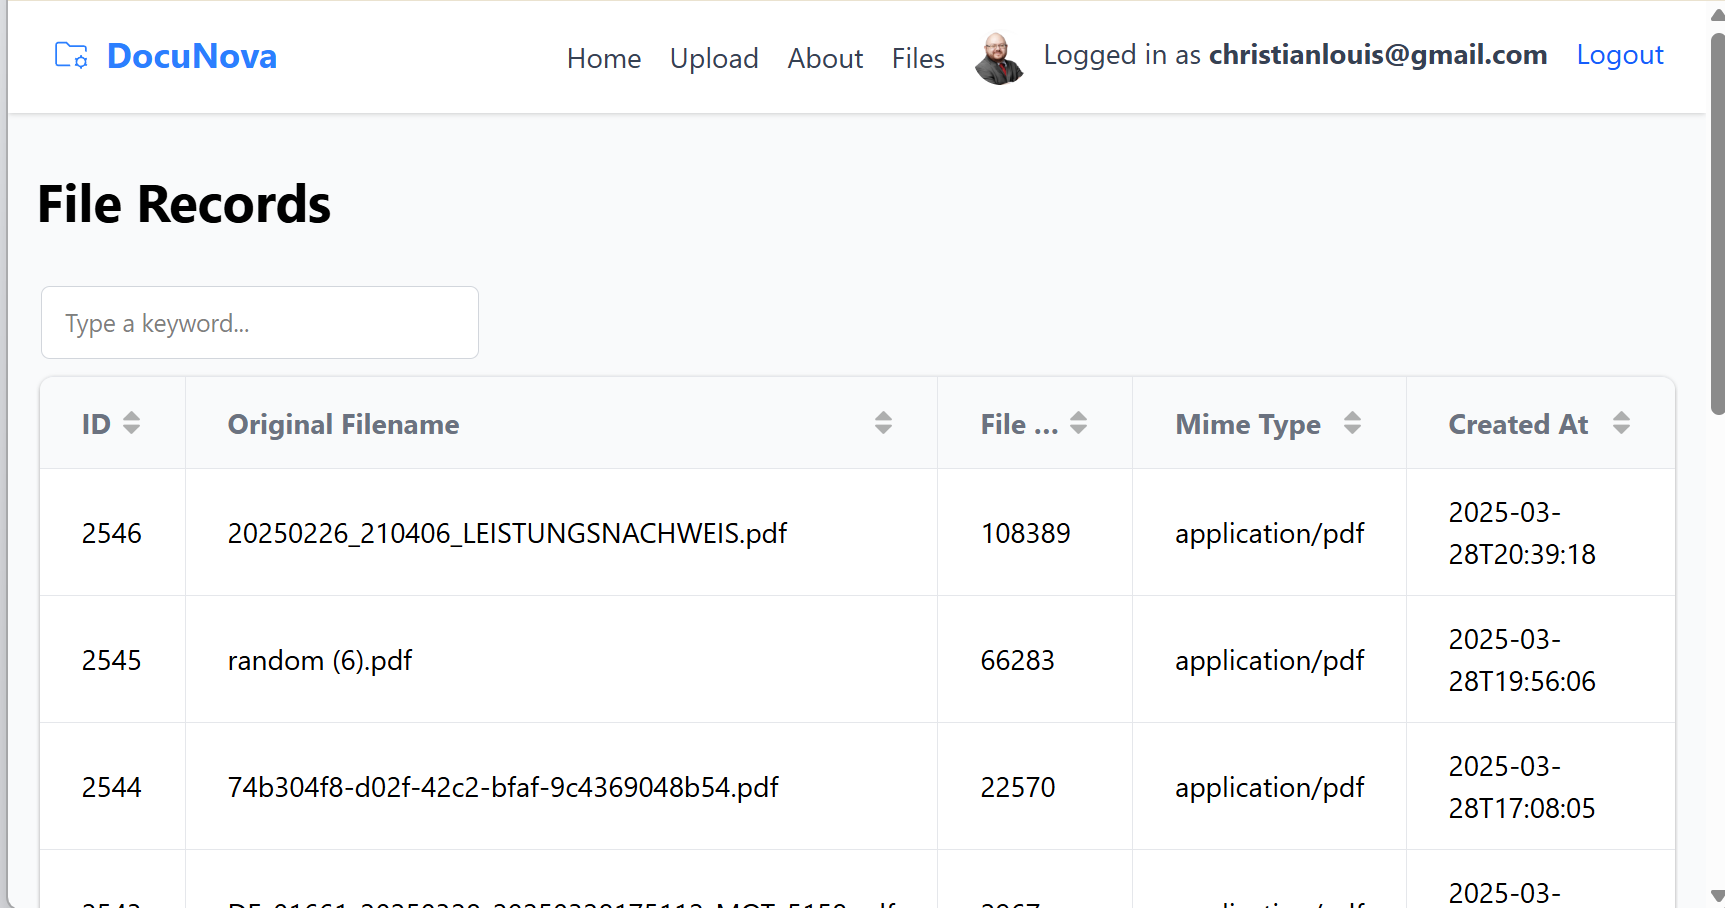The image size is (1725, 908).
Task: Sort by Mime Type arrows
Action: pyautogui.click(x=1352, y=423)
